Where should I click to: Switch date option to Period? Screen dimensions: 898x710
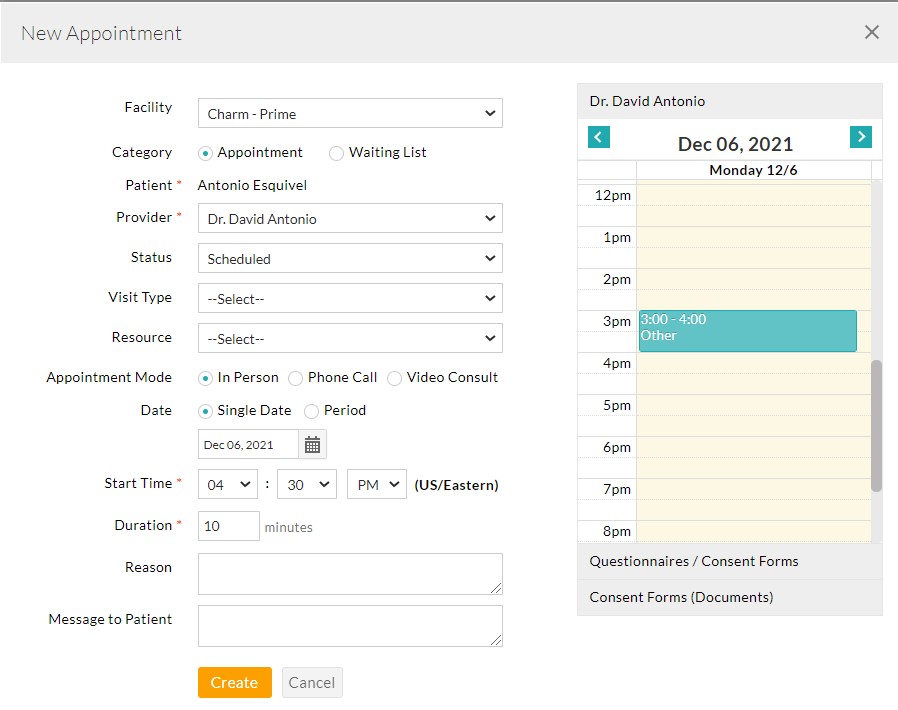pyautogui.click(x=312, y=411)
